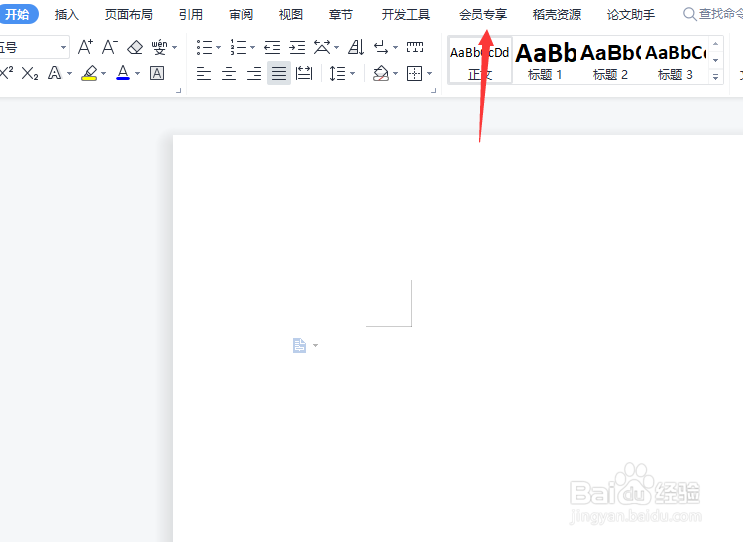Expand bullet list style arrow

pos(218,47)
